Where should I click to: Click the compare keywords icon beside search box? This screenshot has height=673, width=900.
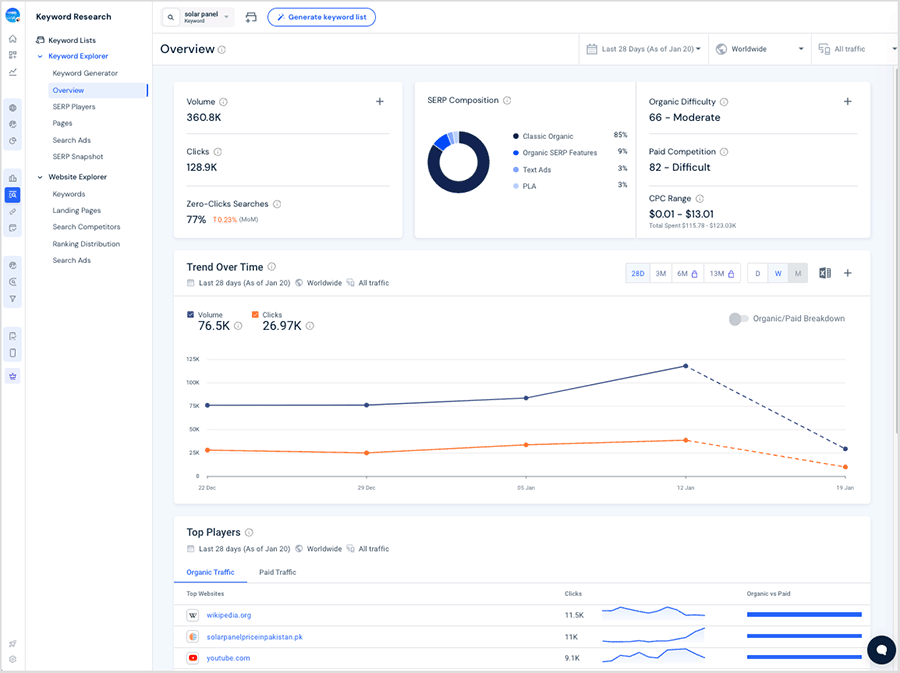pyautogui.click(x=251, y=17)
